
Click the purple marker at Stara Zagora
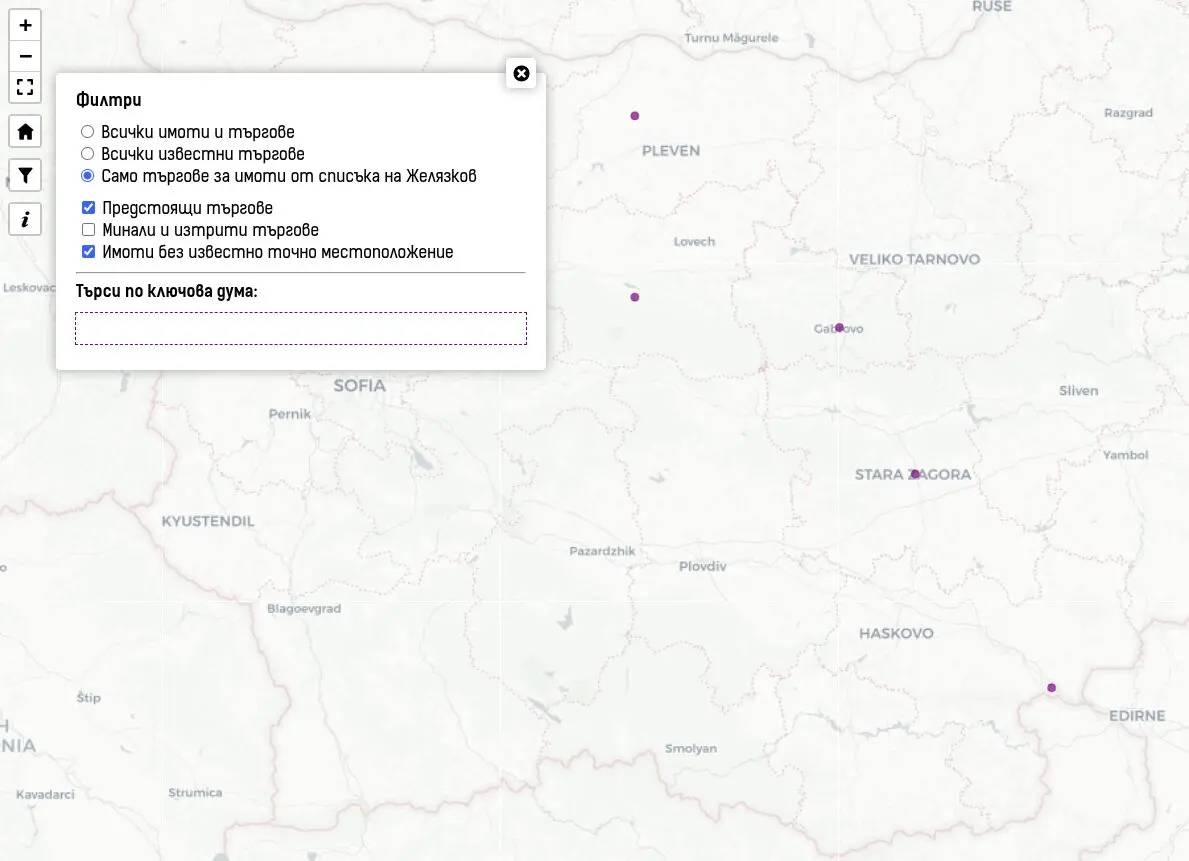click(915, 474)
